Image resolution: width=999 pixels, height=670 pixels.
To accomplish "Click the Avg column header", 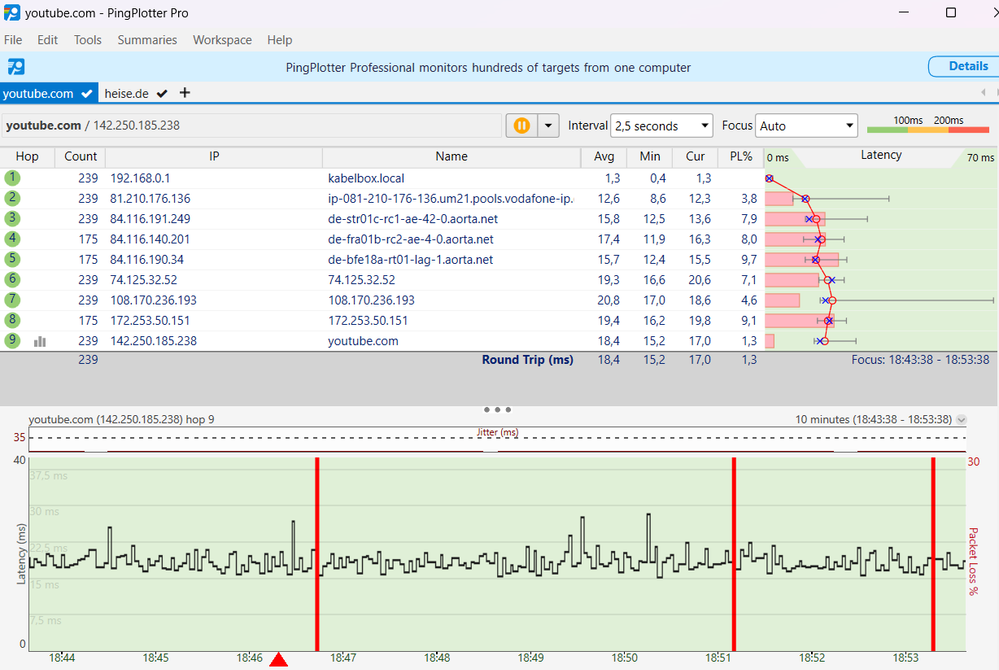I will tap(604, 157).
